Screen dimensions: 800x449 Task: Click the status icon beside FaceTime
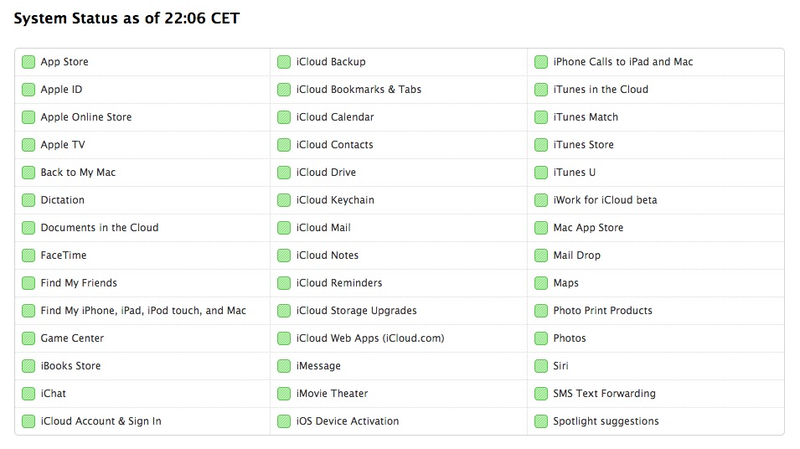[29, 256]
